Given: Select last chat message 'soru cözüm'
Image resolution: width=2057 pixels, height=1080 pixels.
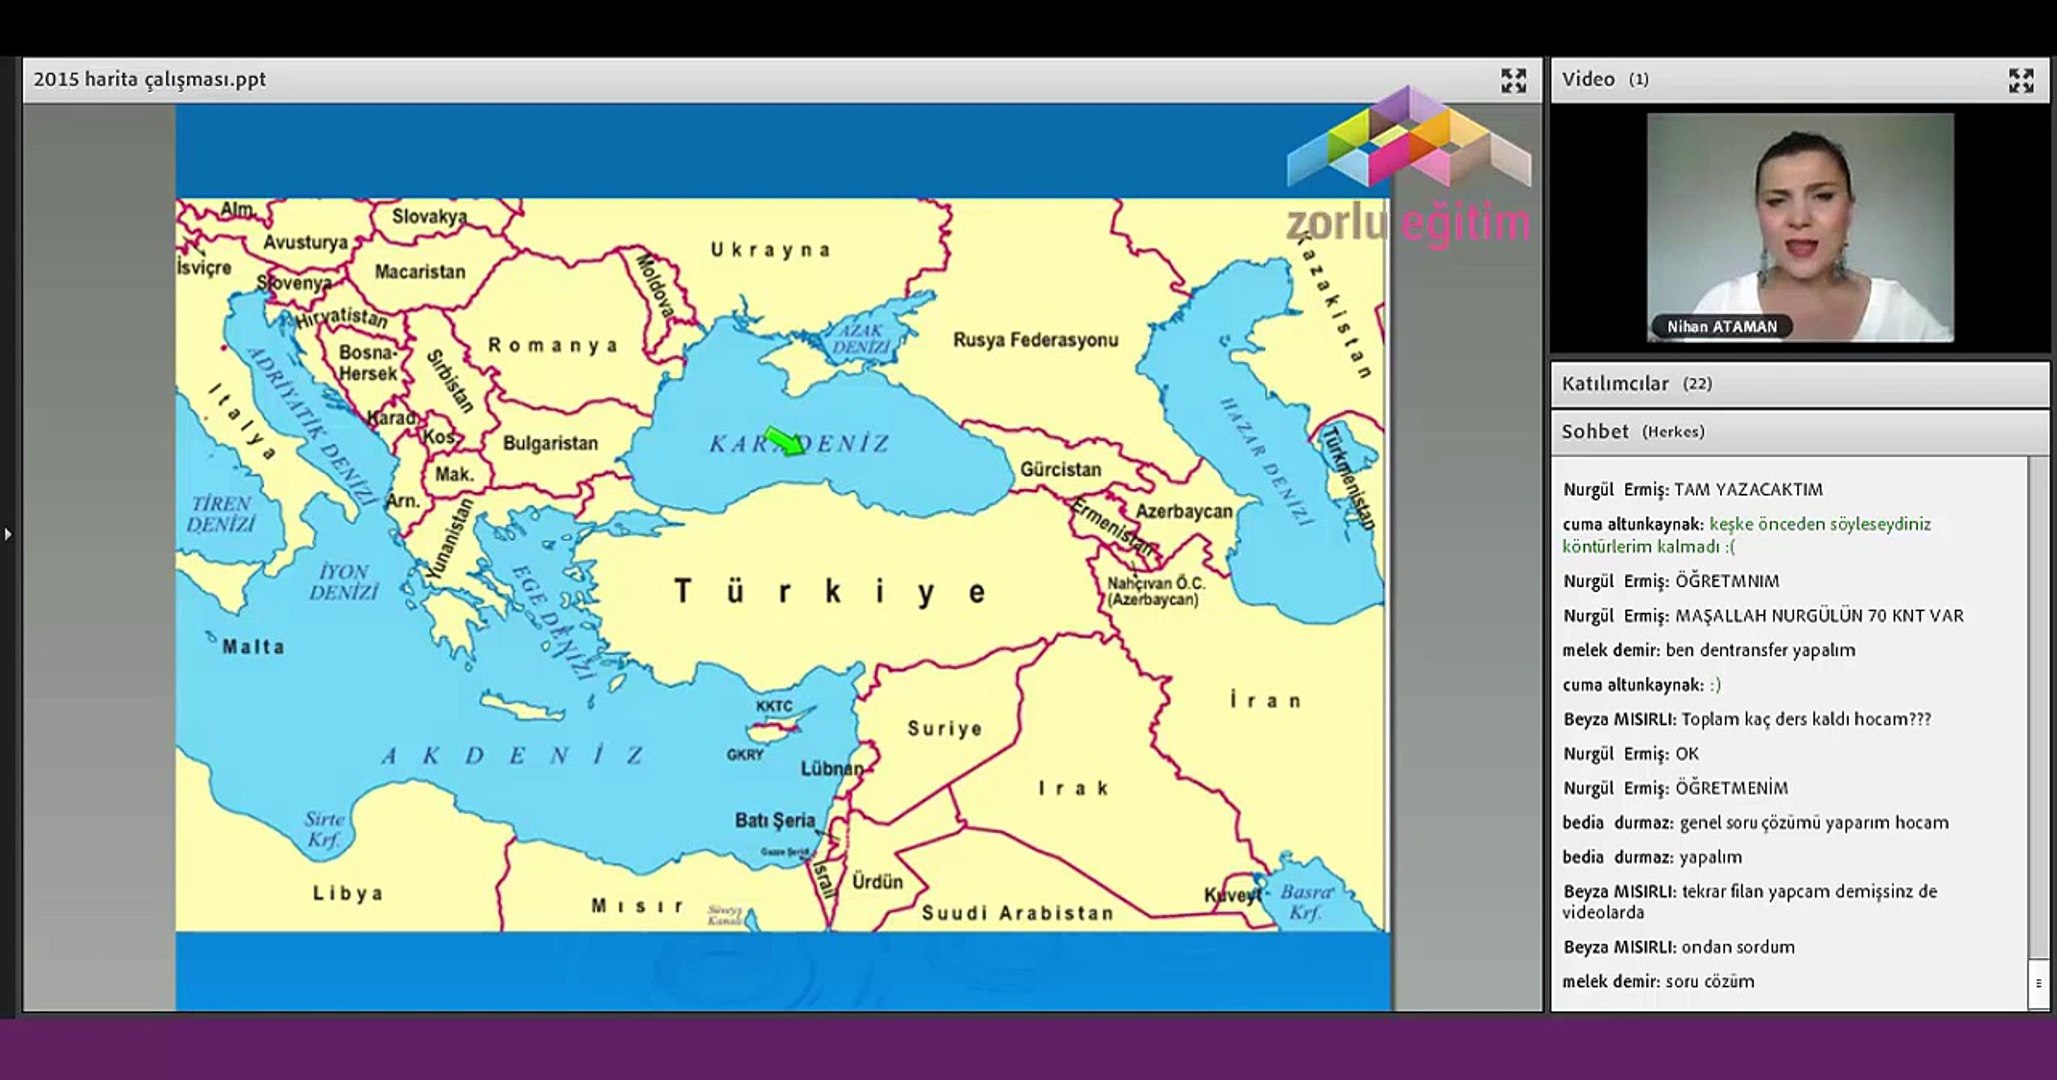Looking at the screenshot, I should [1709, 982].
